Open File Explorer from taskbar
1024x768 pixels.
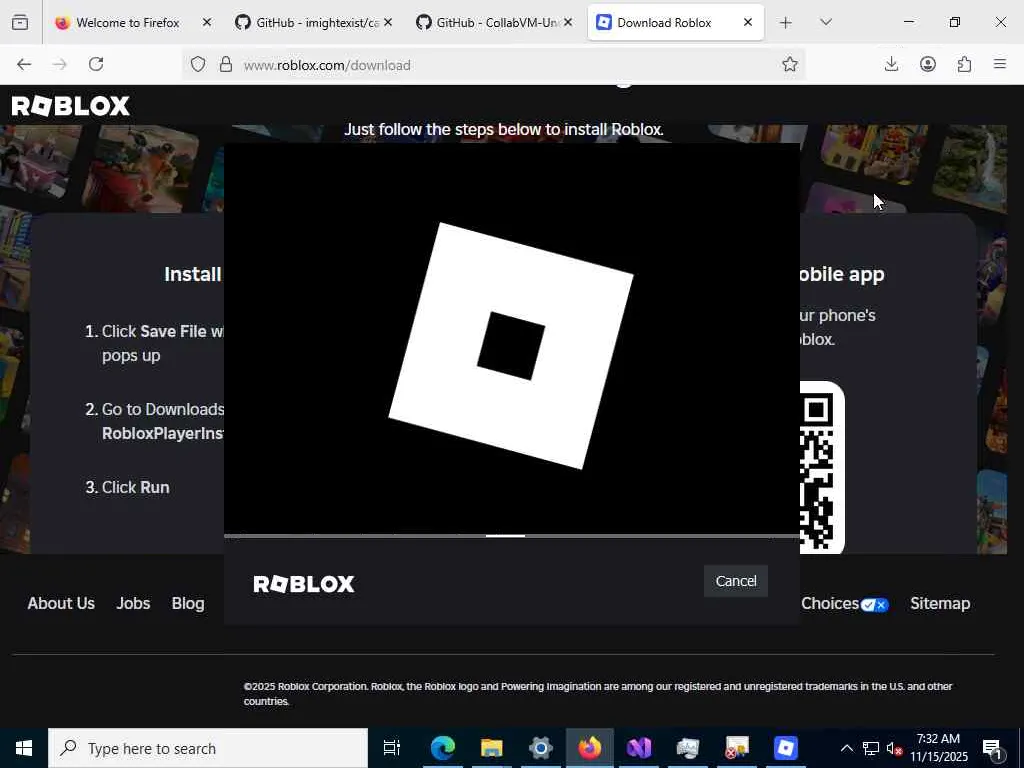(492, 748)
